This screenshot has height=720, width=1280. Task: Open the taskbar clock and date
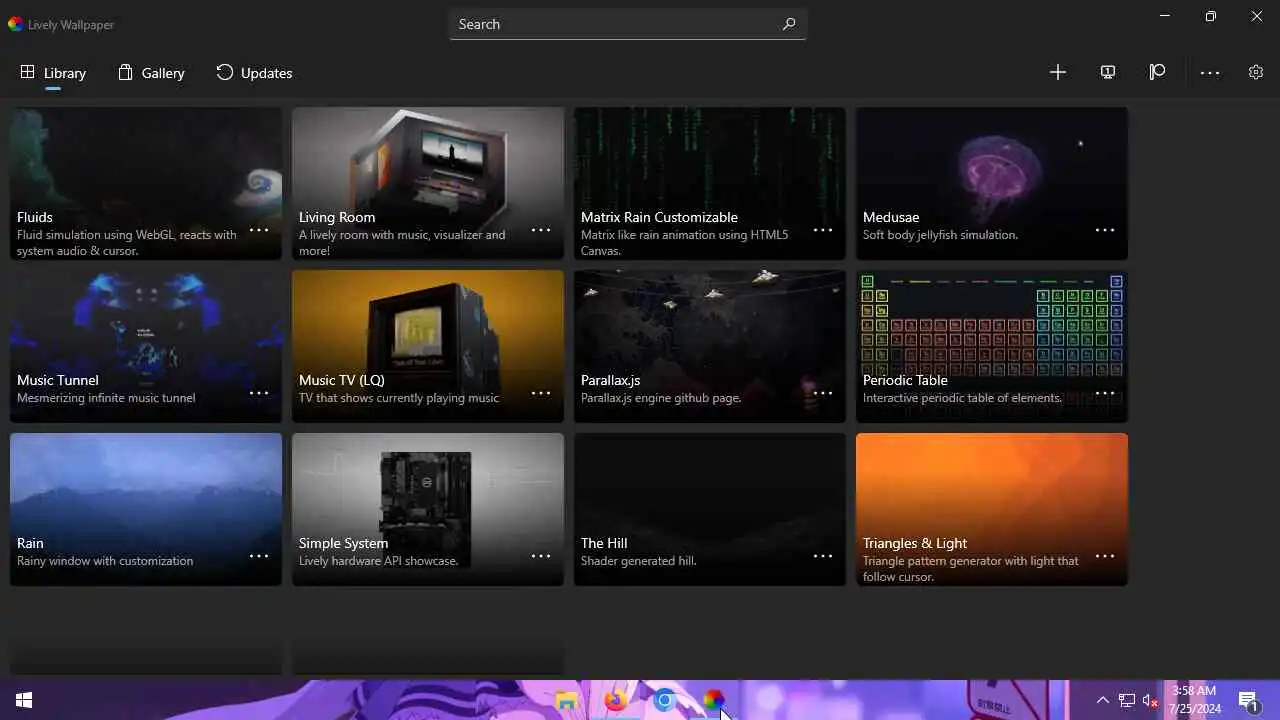point(1195,700)
